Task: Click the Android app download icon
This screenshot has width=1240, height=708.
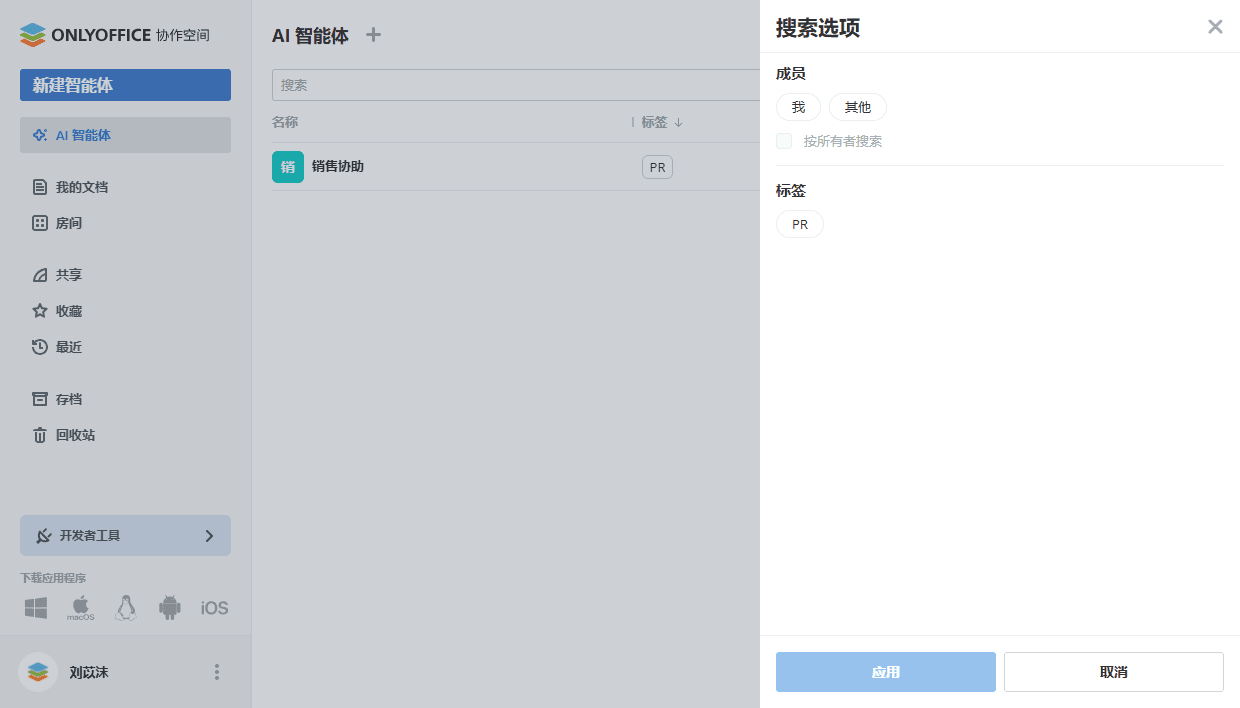Action: [169, 607]
